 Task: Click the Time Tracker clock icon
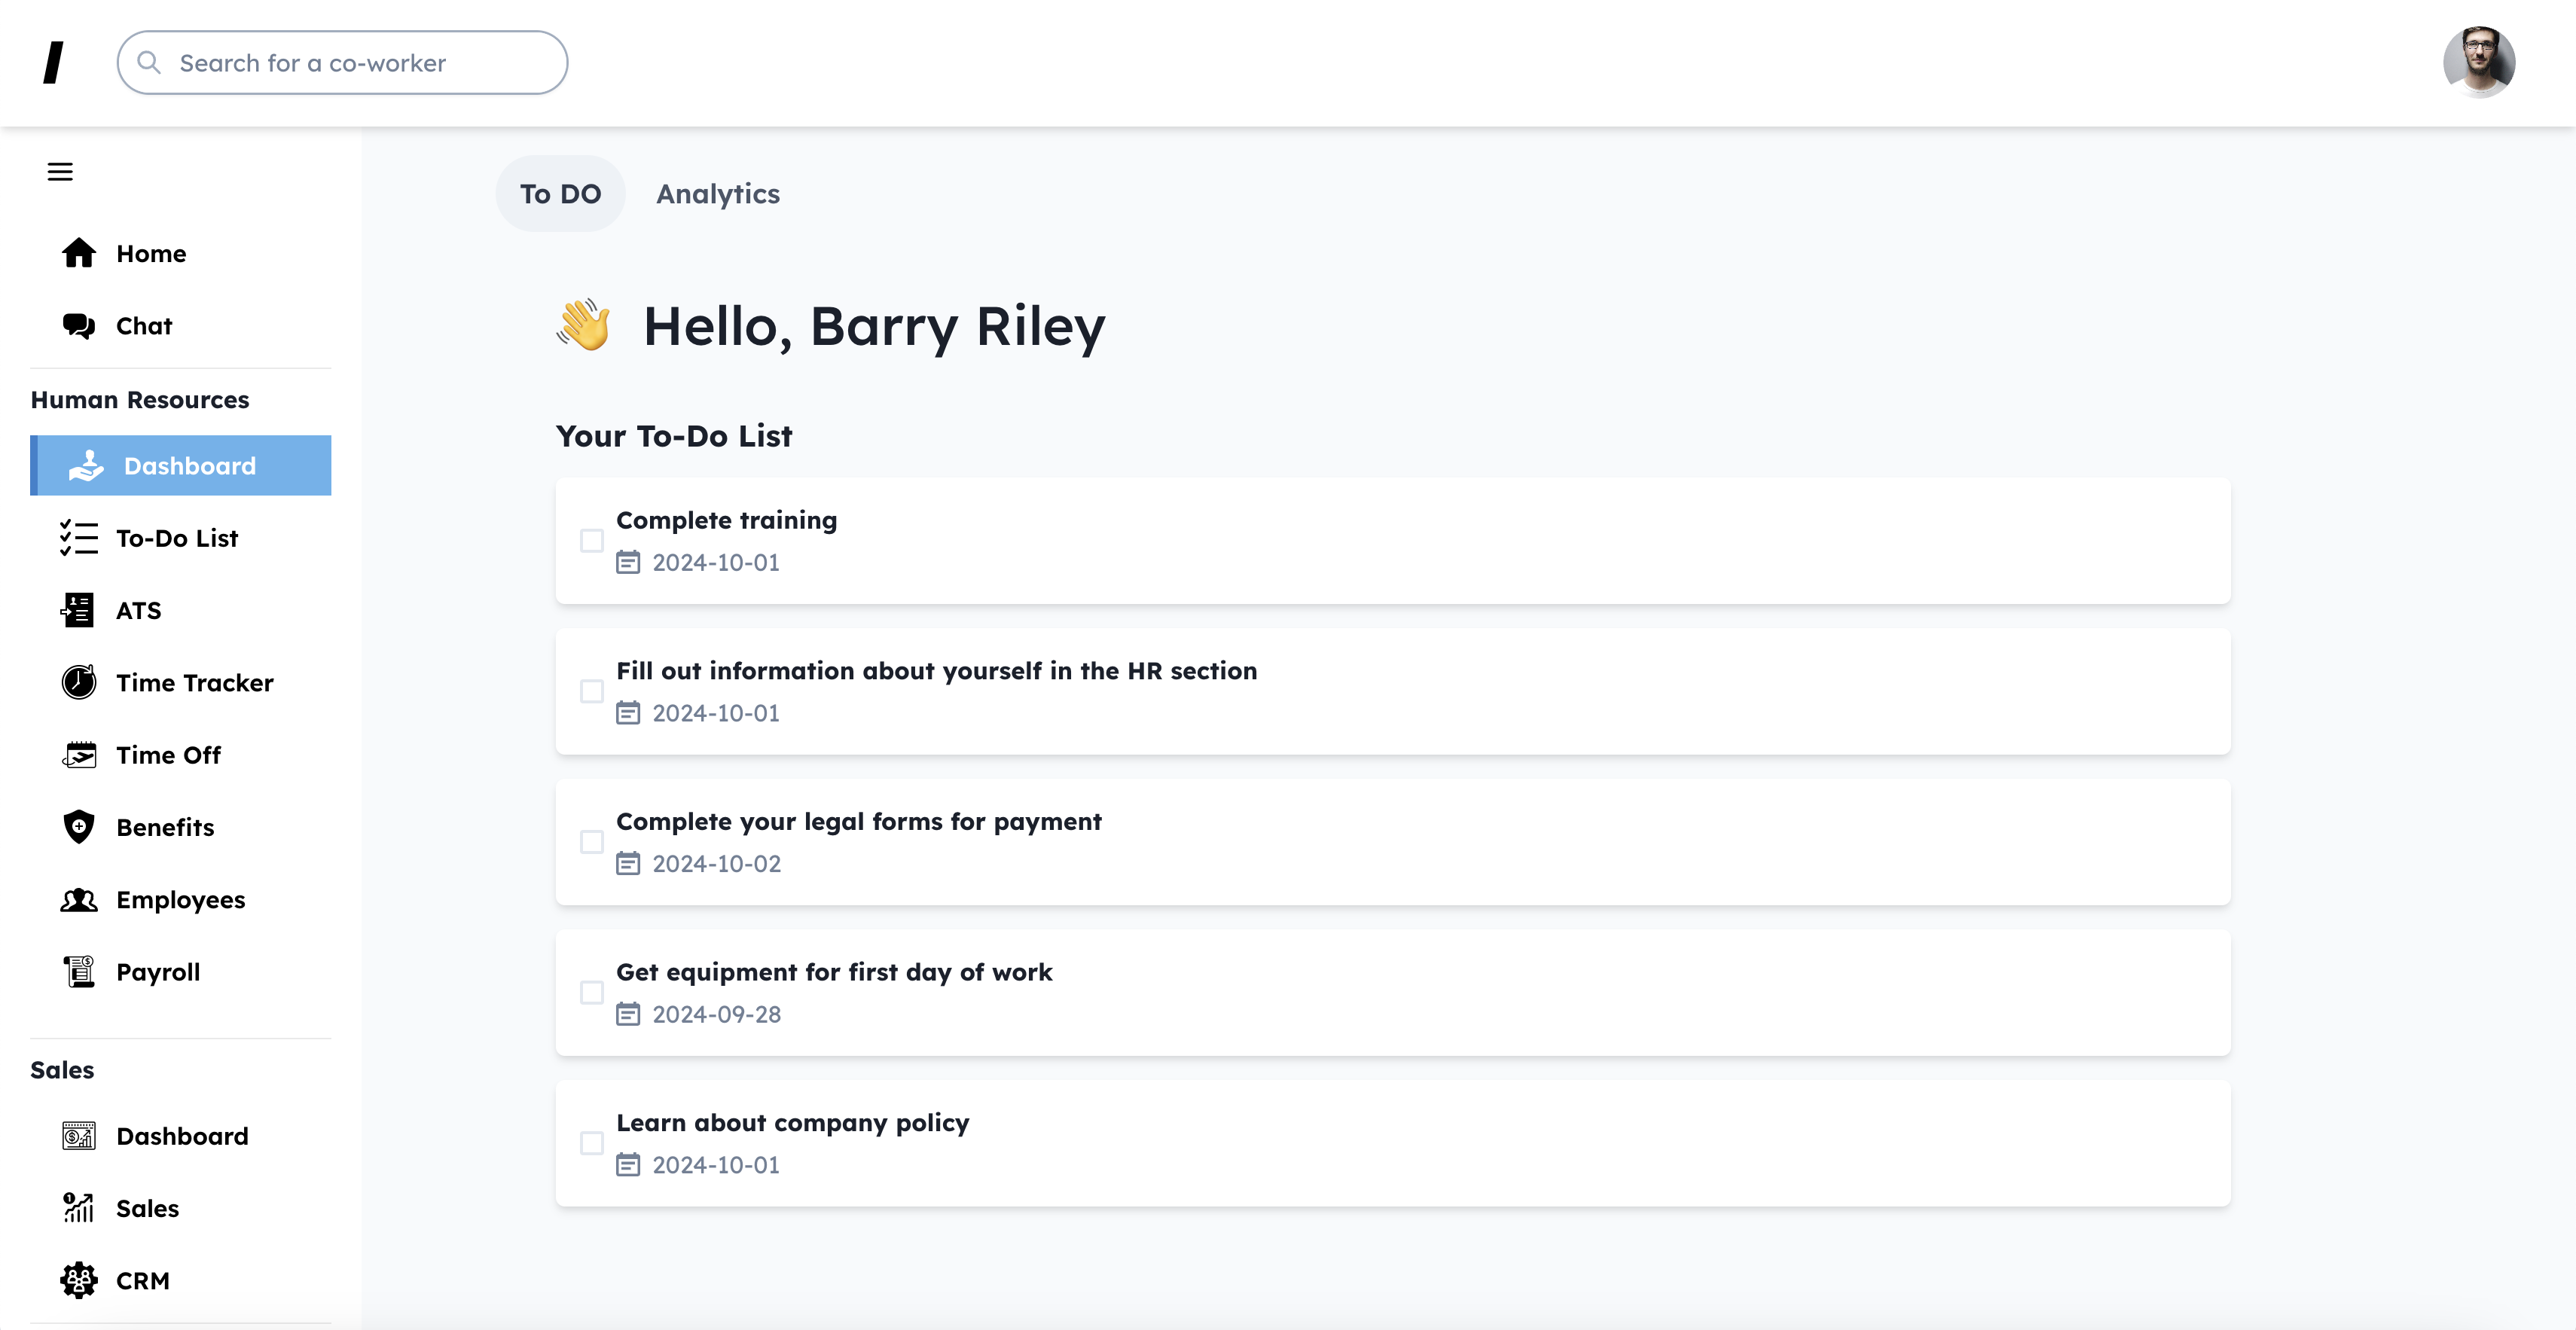(x=79, y=683)
